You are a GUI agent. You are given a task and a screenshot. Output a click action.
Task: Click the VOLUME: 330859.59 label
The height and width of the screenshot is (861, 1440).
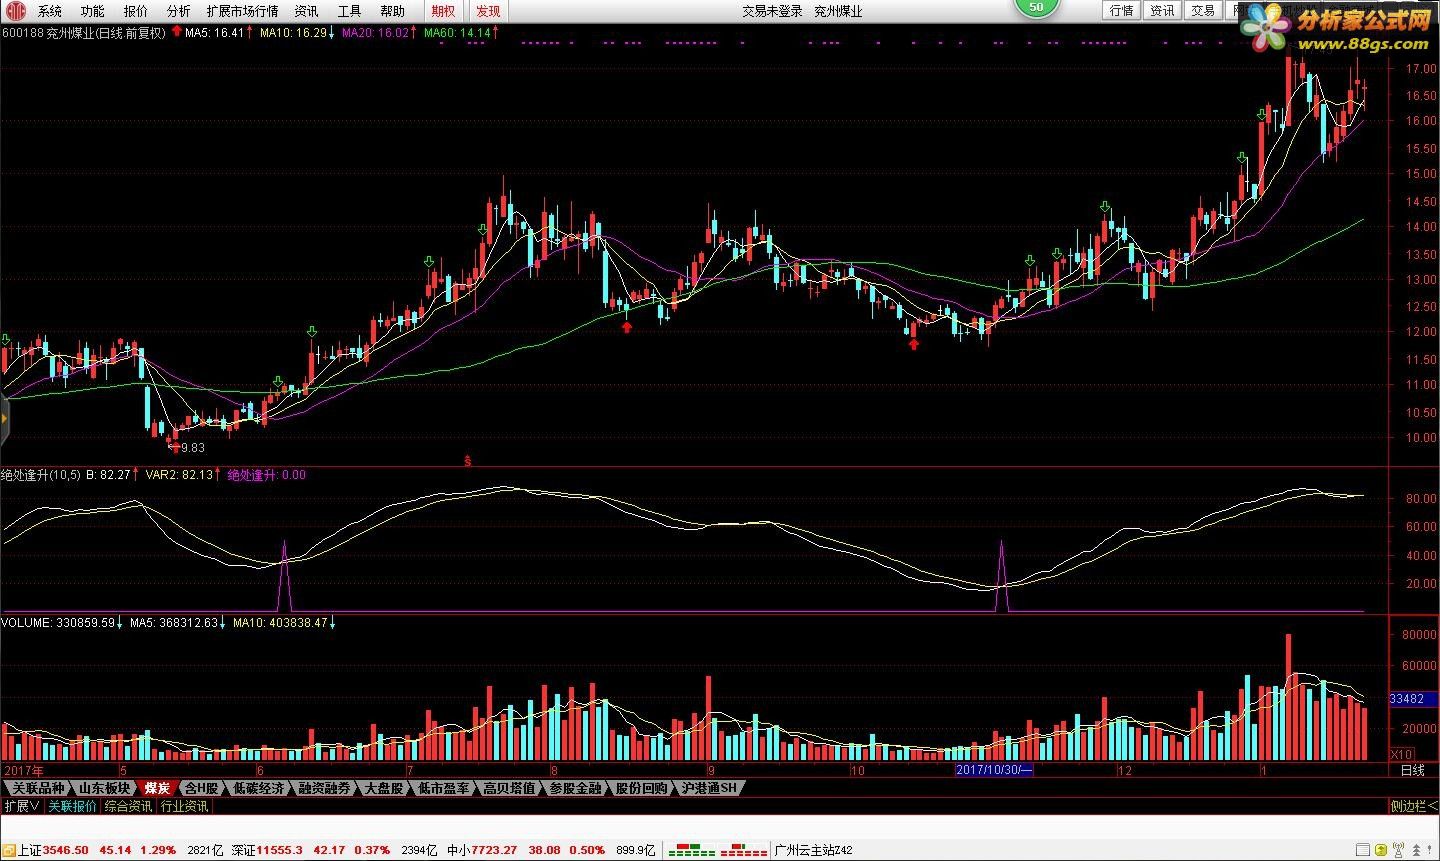click(x=58, y=623)
